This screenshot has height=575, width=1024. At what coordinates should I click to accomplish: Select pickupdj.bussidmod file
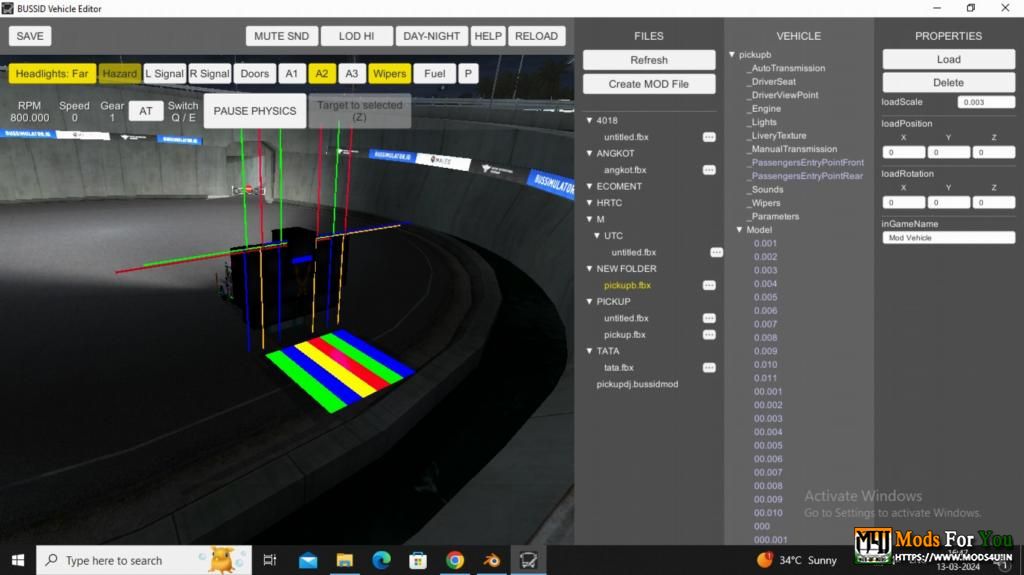coord(637,384)
